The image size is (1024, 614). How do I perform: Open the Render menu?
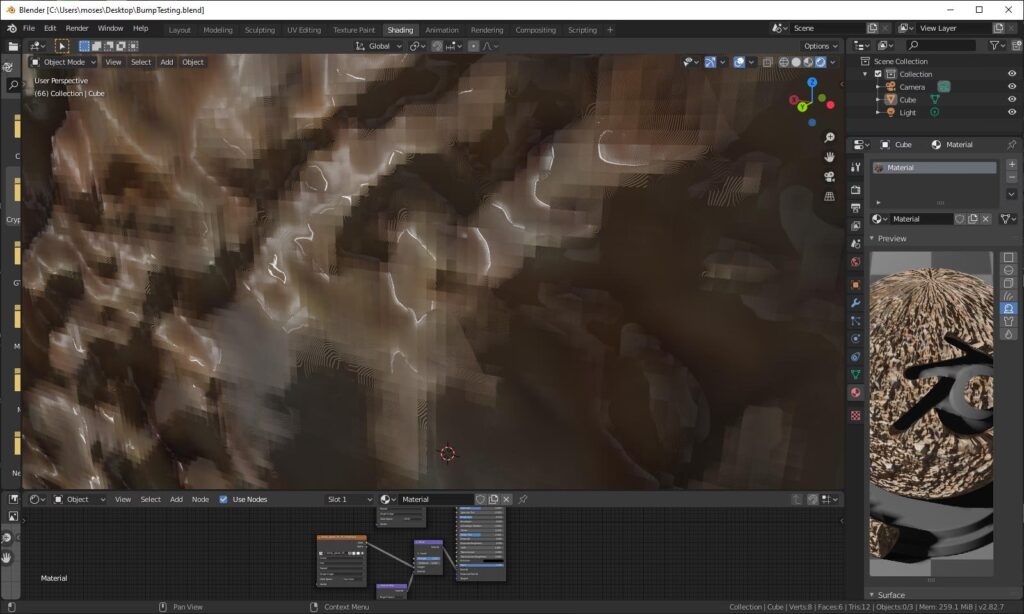tap(77, 28)
